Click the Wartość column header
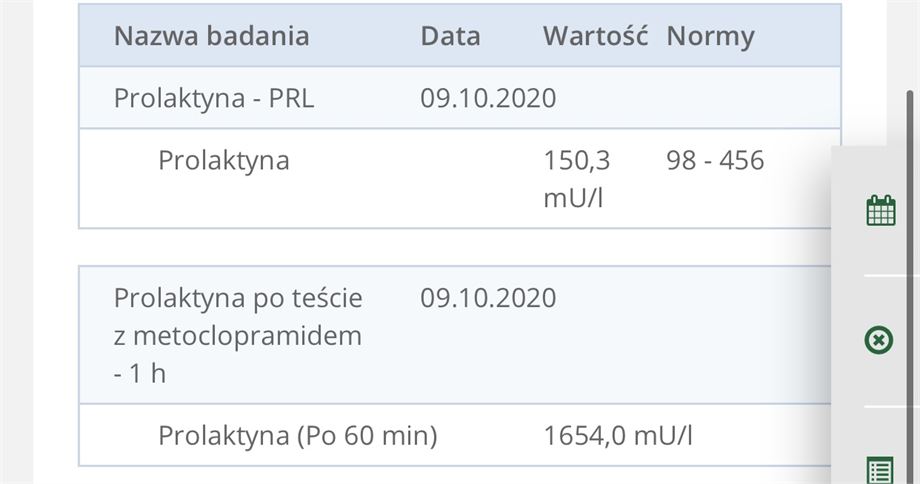Image resolution: width=920 pixels, height=484 pixels. point(595,36)
